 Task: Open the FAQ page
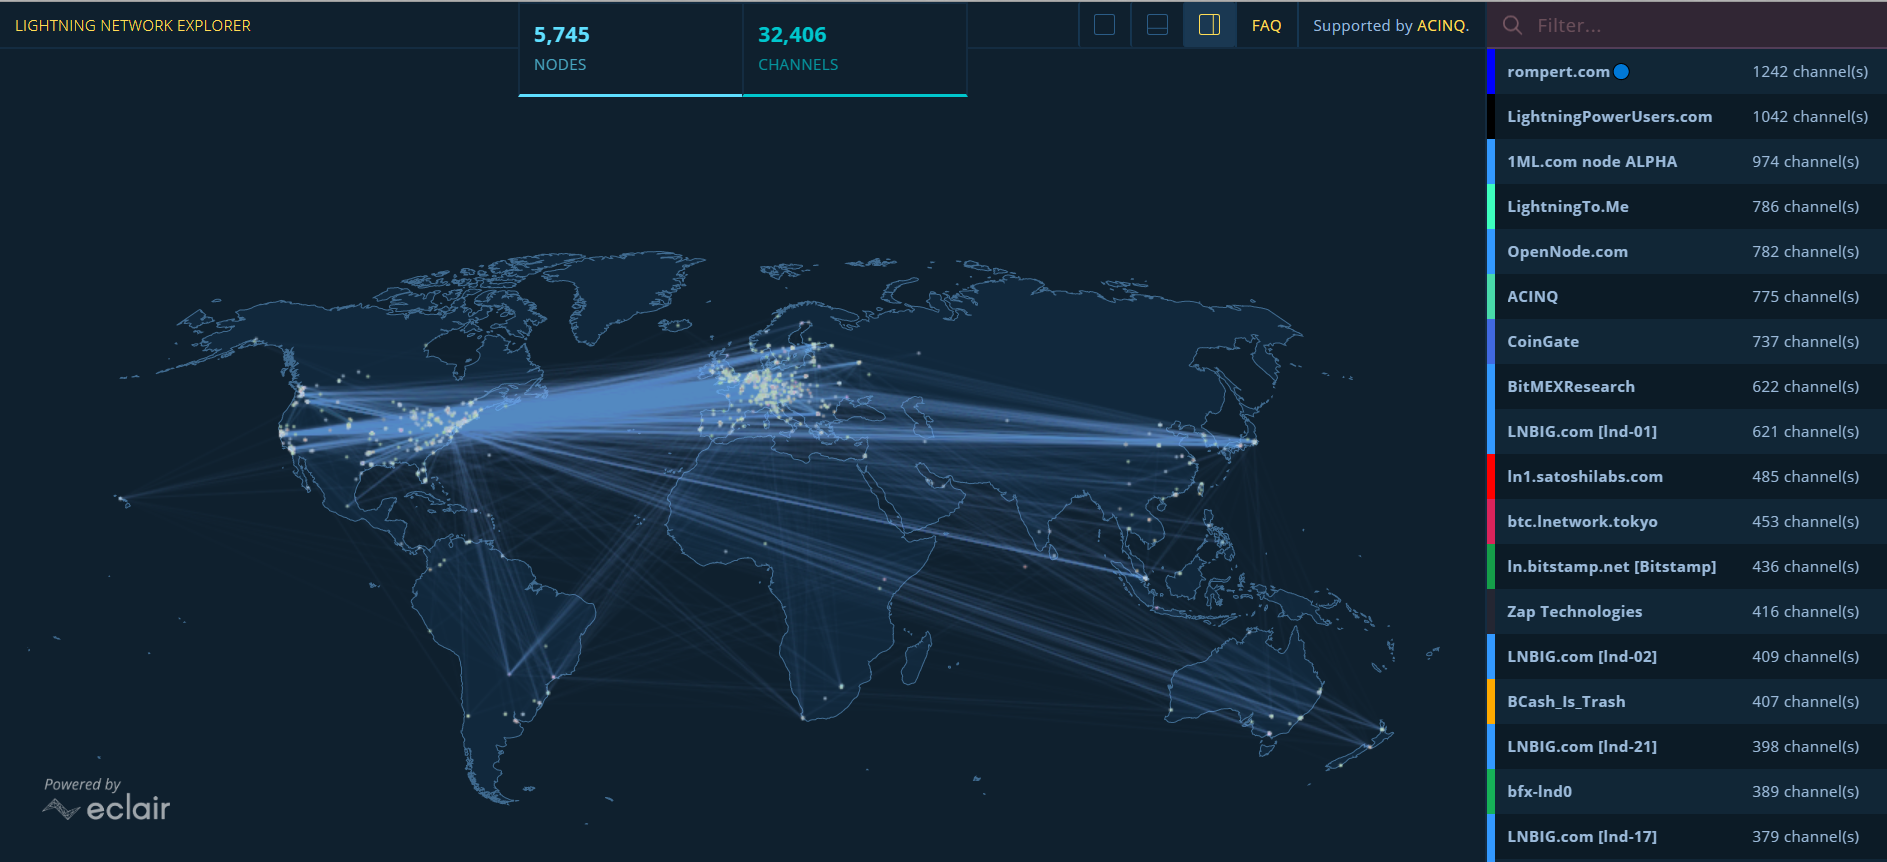tap(1266, 26)
